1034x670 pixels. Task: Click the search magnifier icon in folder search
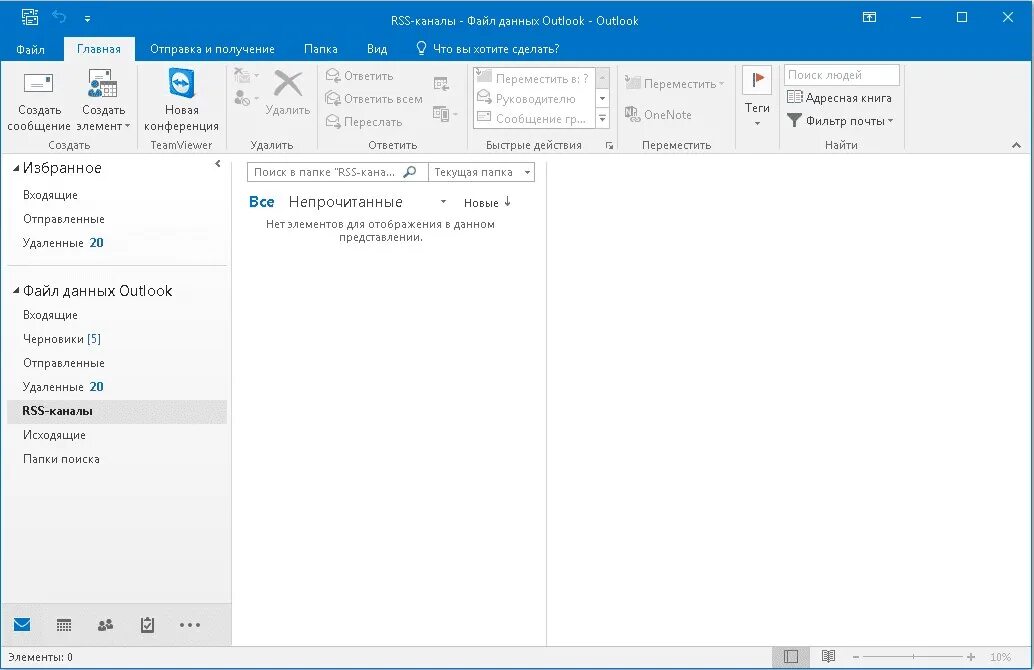pyautogui.click(x=410, y=172)
